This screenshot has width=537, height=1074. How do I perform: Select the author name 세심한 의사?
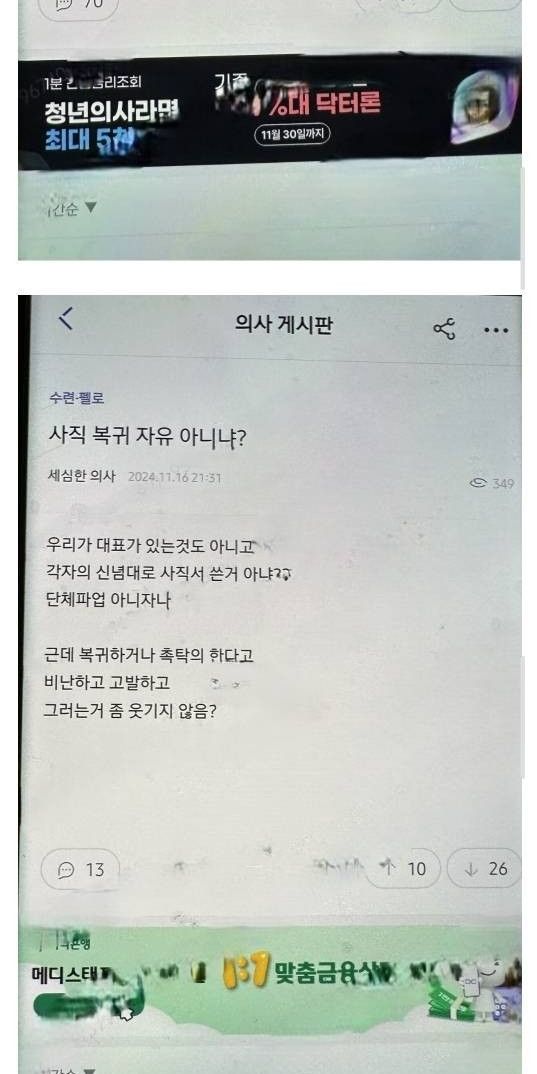(82, 476)
